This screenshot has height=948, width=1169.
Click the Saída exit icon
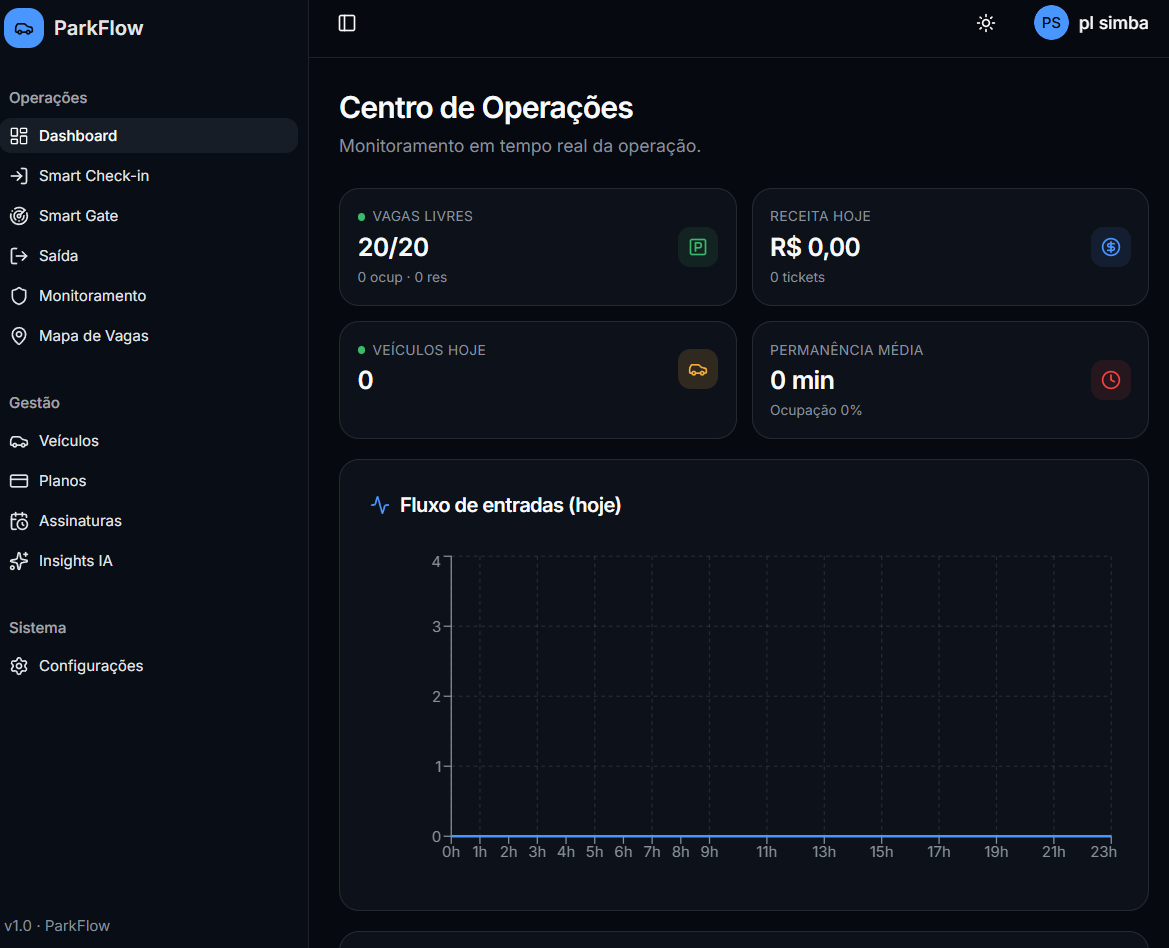(x=19, y=256)
